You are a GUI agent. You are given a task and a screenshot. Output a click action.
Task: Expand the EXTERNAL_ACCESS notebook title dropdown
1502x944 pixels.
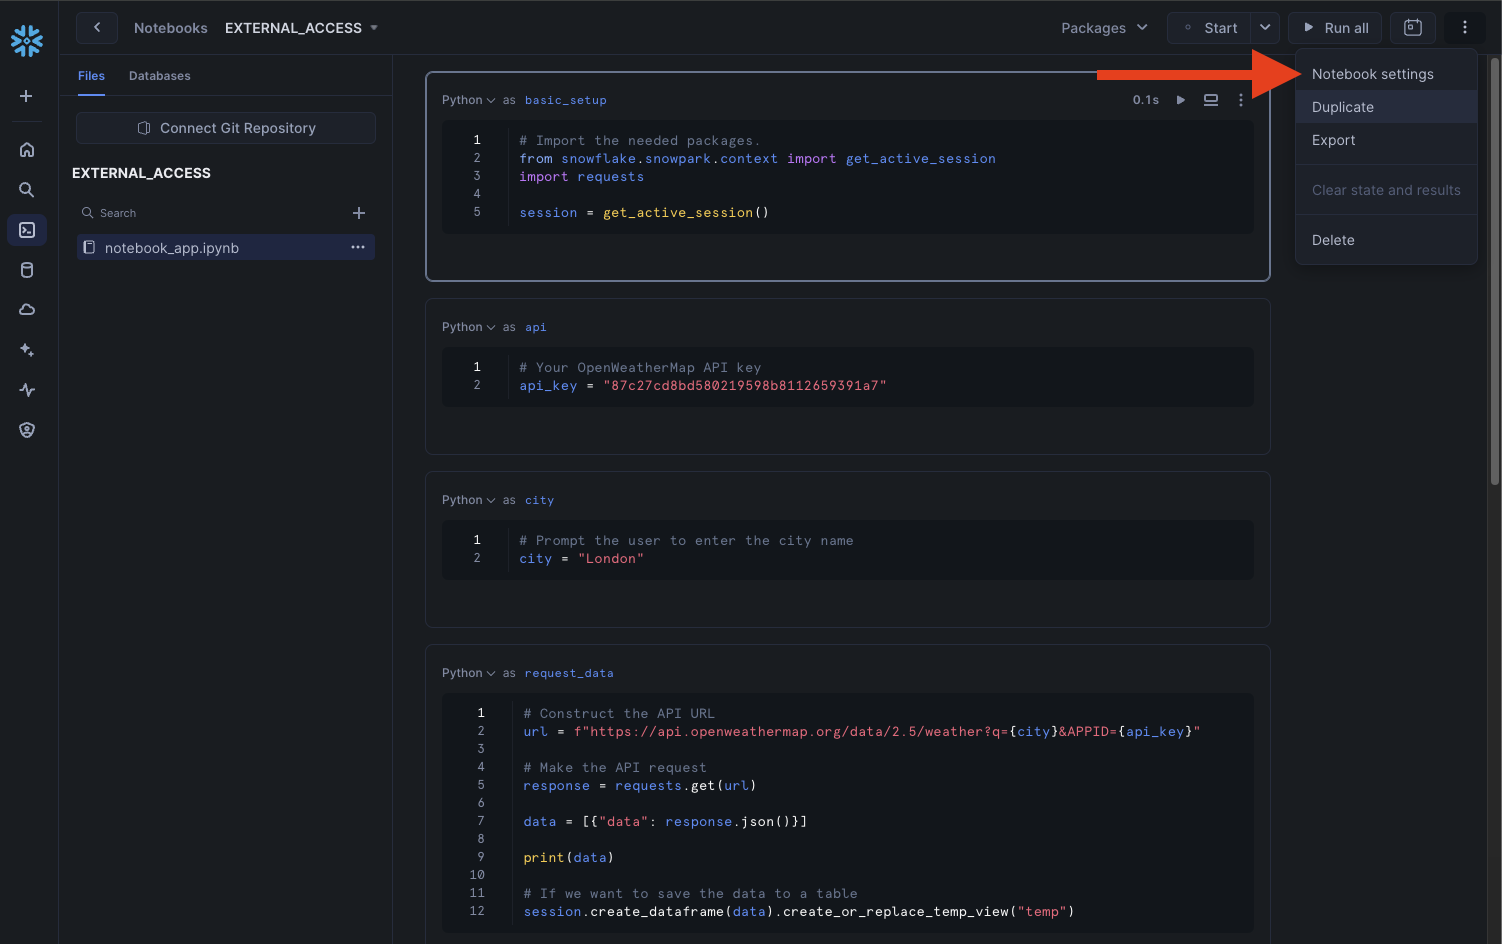tap(374, 28)
